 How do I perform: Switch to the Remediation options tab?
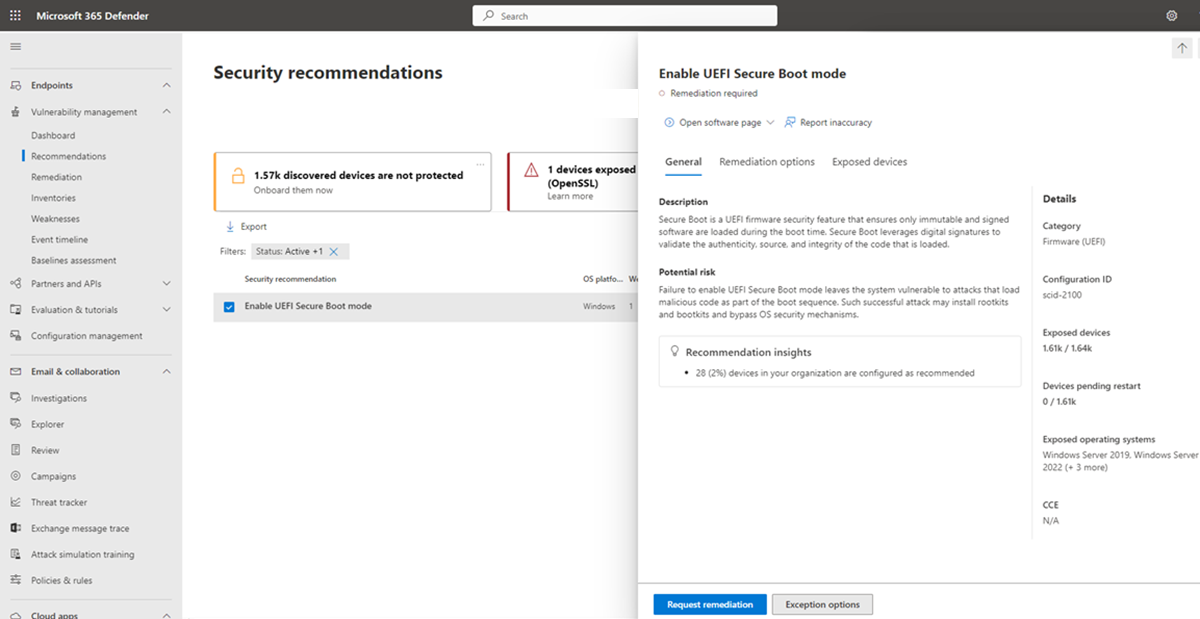tap(767, 161)
